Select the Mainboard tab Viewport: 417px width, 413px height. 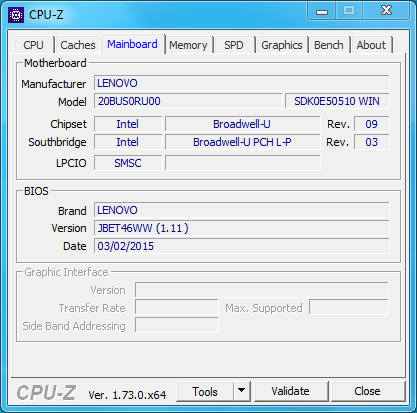point(132,44)
